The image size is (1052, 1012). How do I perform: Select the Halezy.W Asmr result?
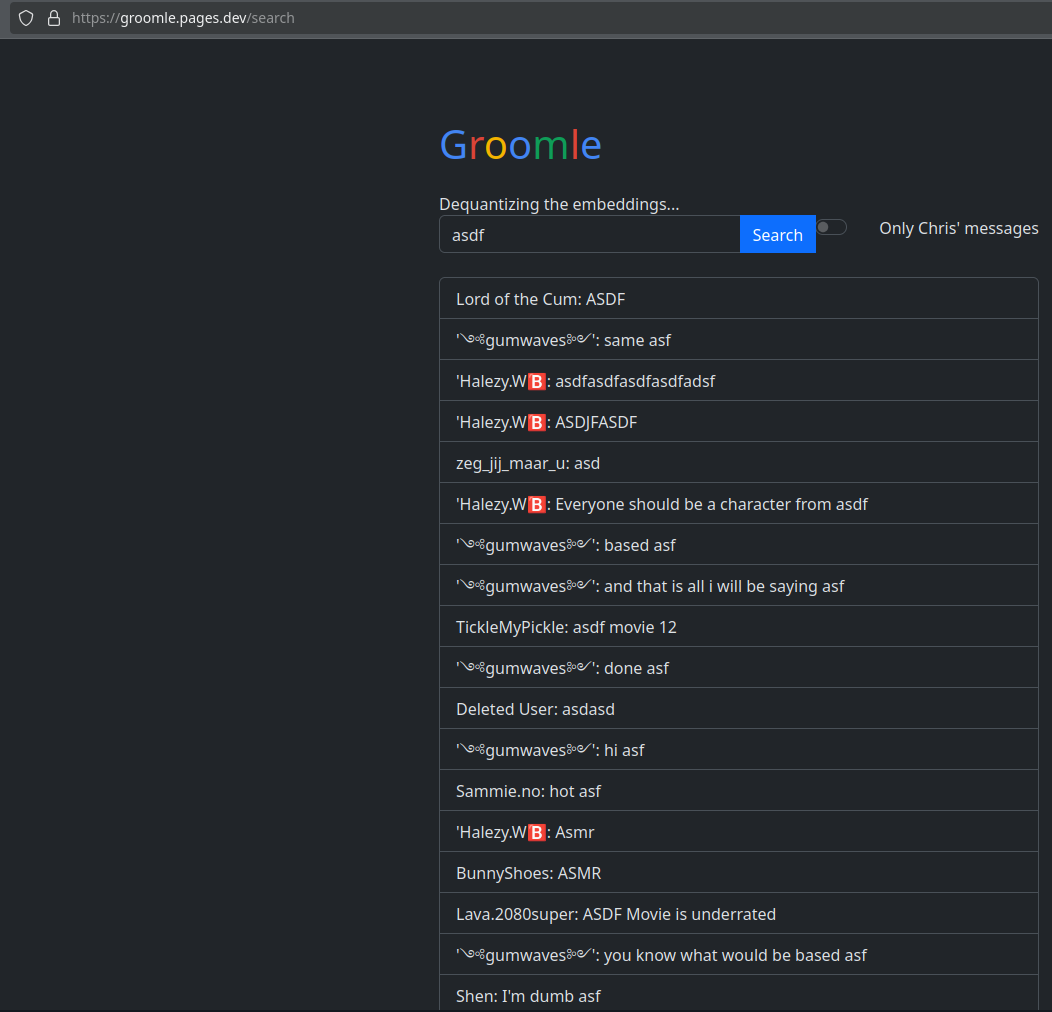739,831
